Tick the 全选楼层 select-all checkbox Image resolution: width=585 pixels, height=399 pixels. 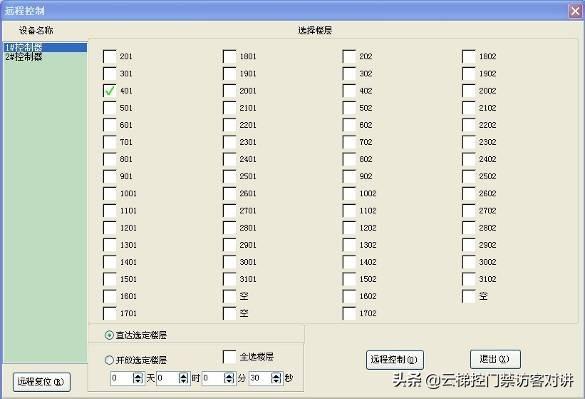229,356
